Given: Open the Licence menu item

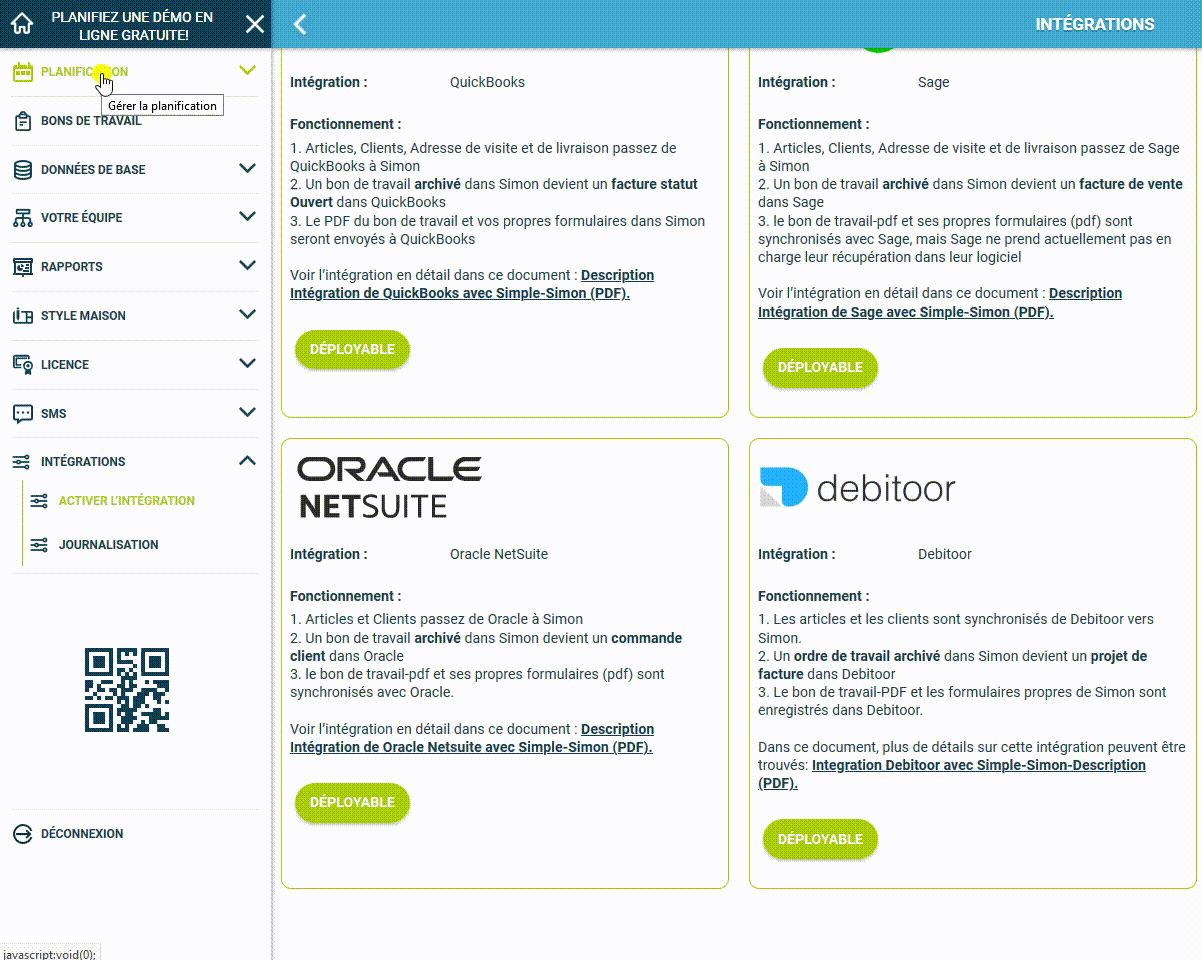Looking at the screenshot, I should (x=65, y=365).
